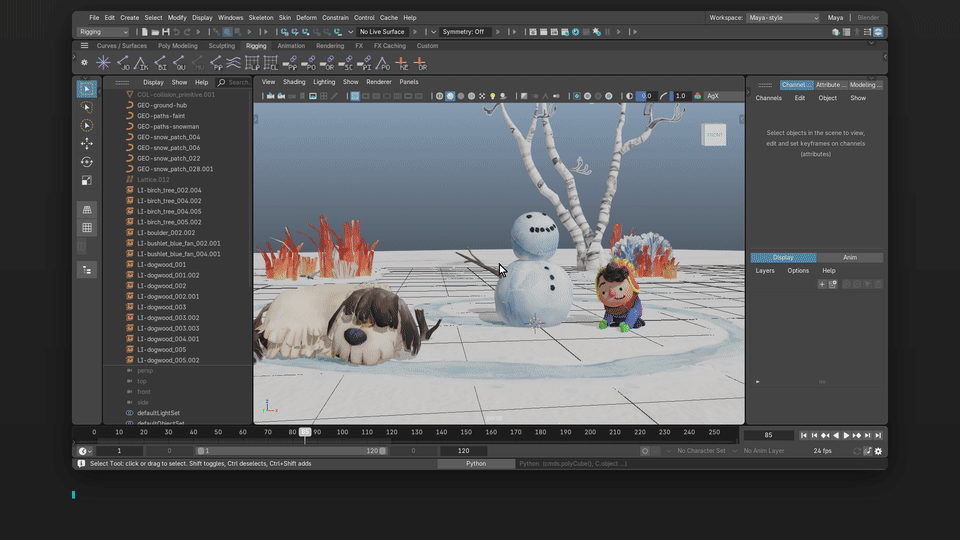960x540 pixels.
Task: Toggle the auto keyframe circle button
Action: click(645, 451)
